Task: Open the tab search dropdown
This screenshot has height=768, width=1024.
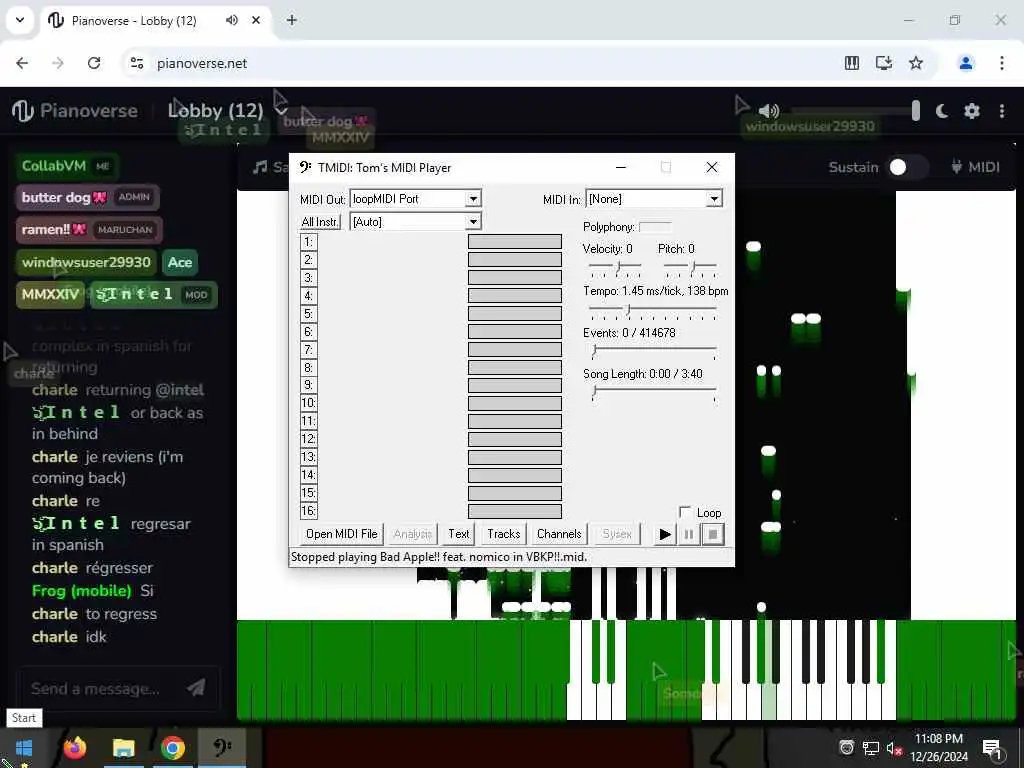Action: pos(20,20)
